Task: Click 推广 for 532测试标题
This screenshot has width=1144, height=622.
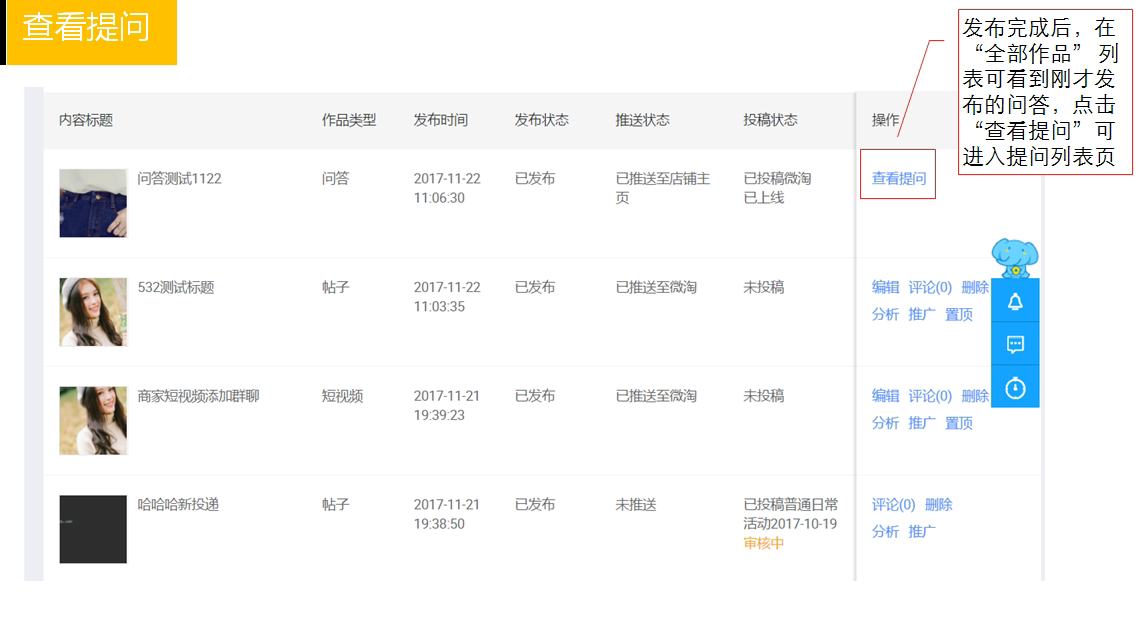Action: 921,314
